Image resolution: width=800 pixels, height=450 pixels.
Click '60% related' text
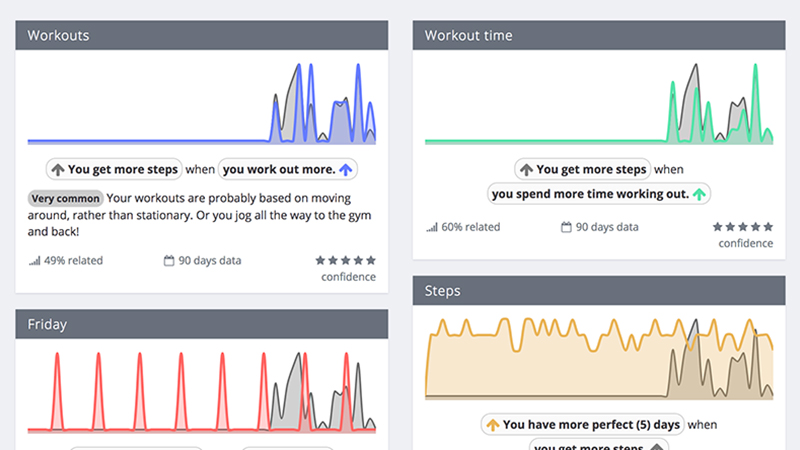tap(470, 227)
